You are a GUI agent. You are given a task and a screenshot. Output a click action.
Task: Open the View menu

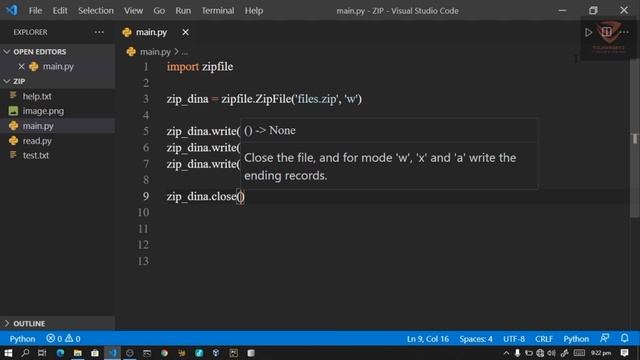click(133, 11)
